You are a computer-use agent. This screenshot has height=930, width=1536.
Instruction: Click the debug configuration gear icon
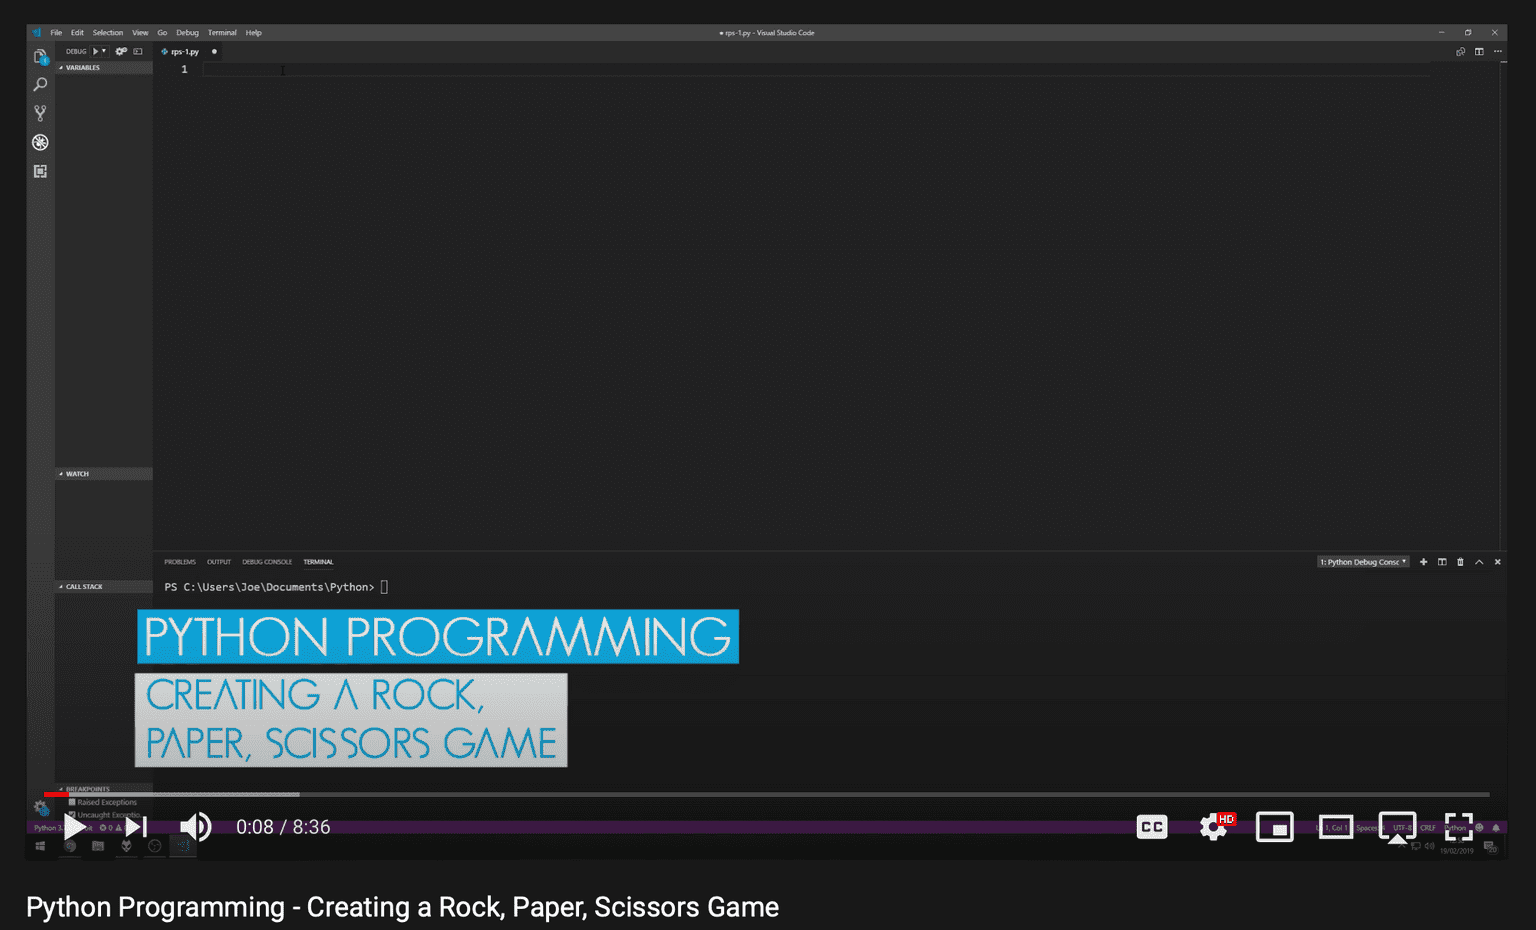click(x=121, y=51)
